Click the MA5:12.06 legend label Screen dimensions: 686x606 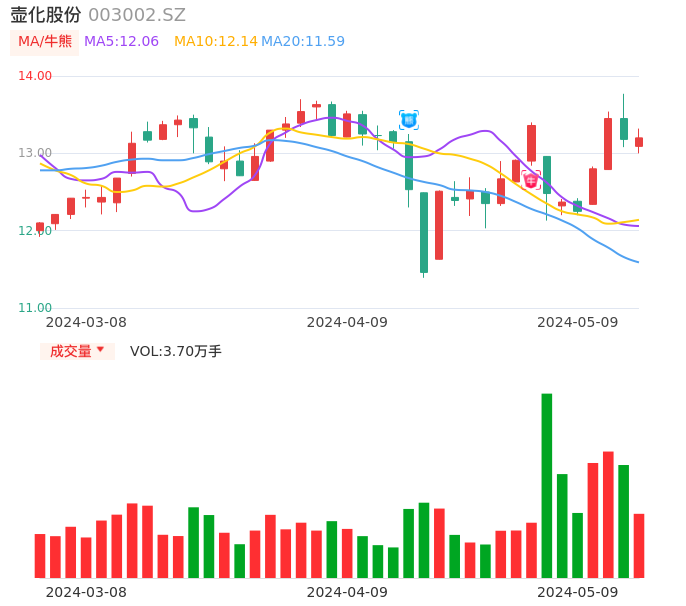121,42
